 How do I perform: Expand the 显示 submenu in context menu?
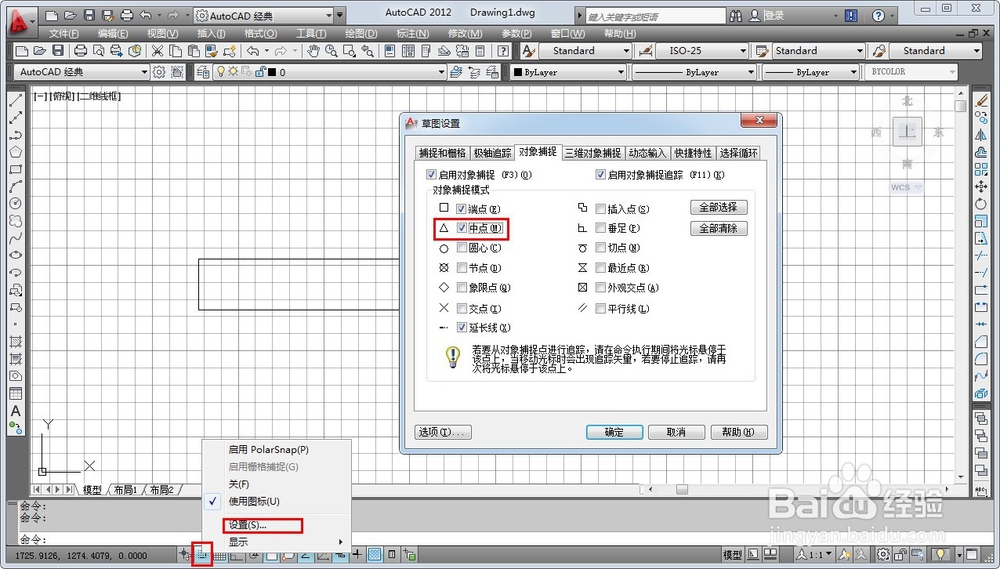pyautogui.click(x=277, y=542)
